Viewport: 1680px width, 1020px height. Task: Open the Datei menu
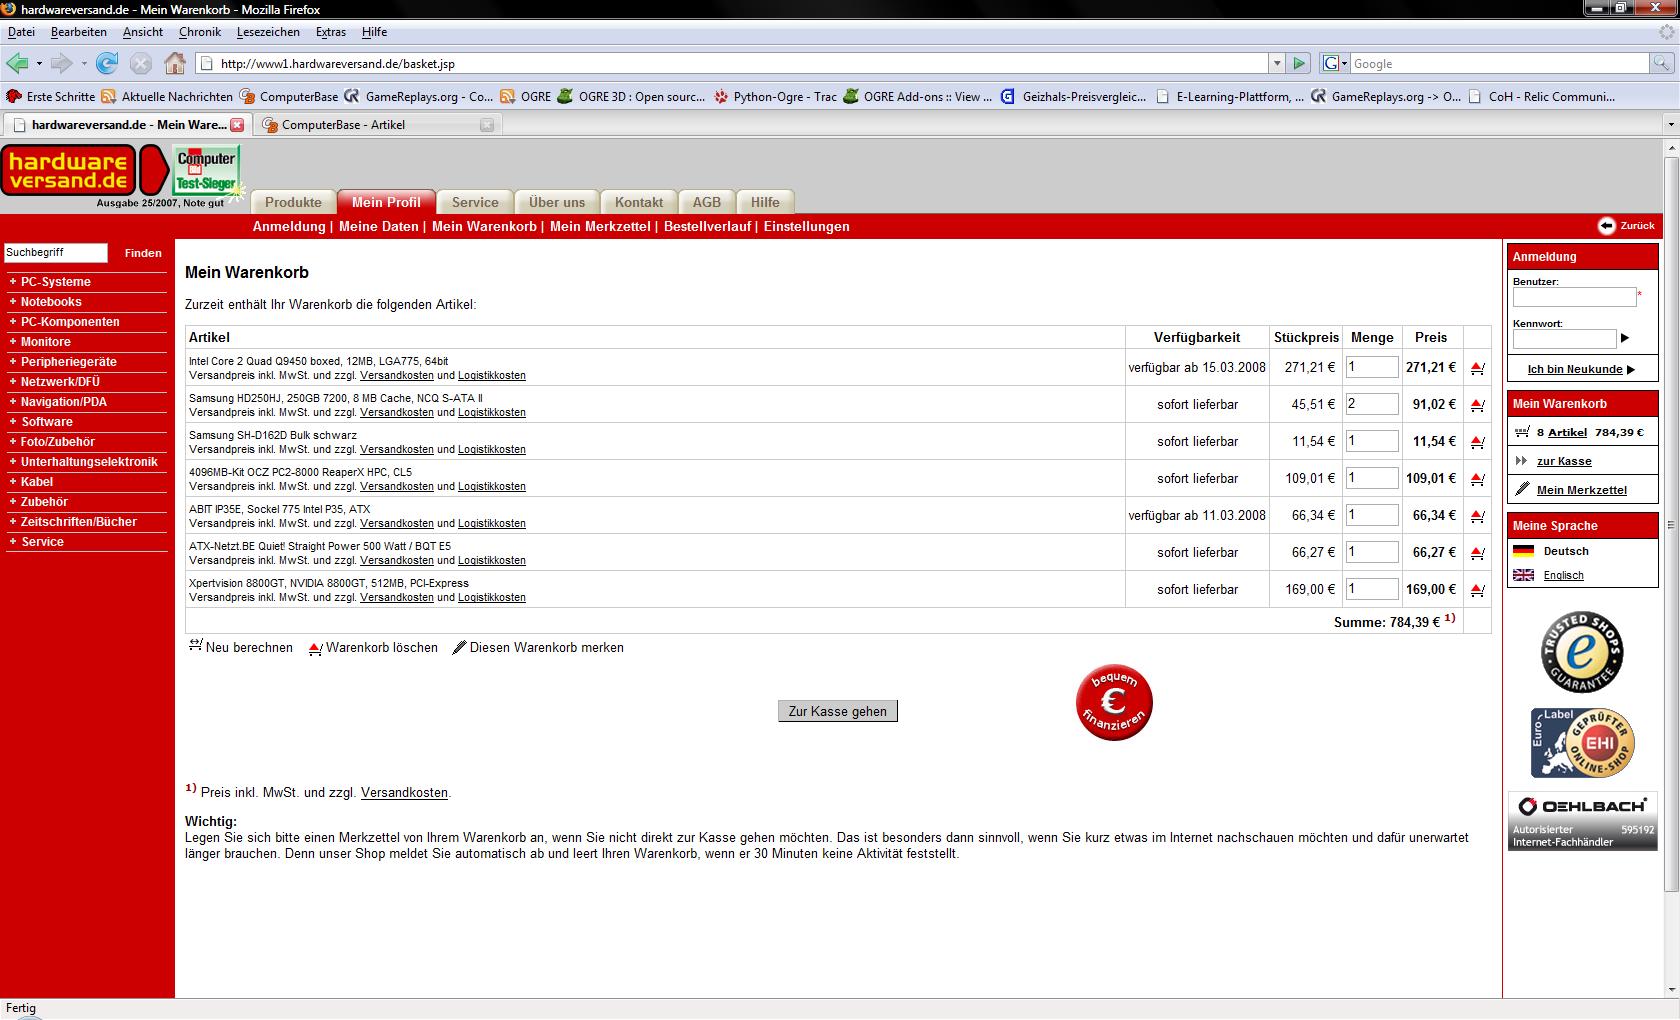[x=21, y=32]
